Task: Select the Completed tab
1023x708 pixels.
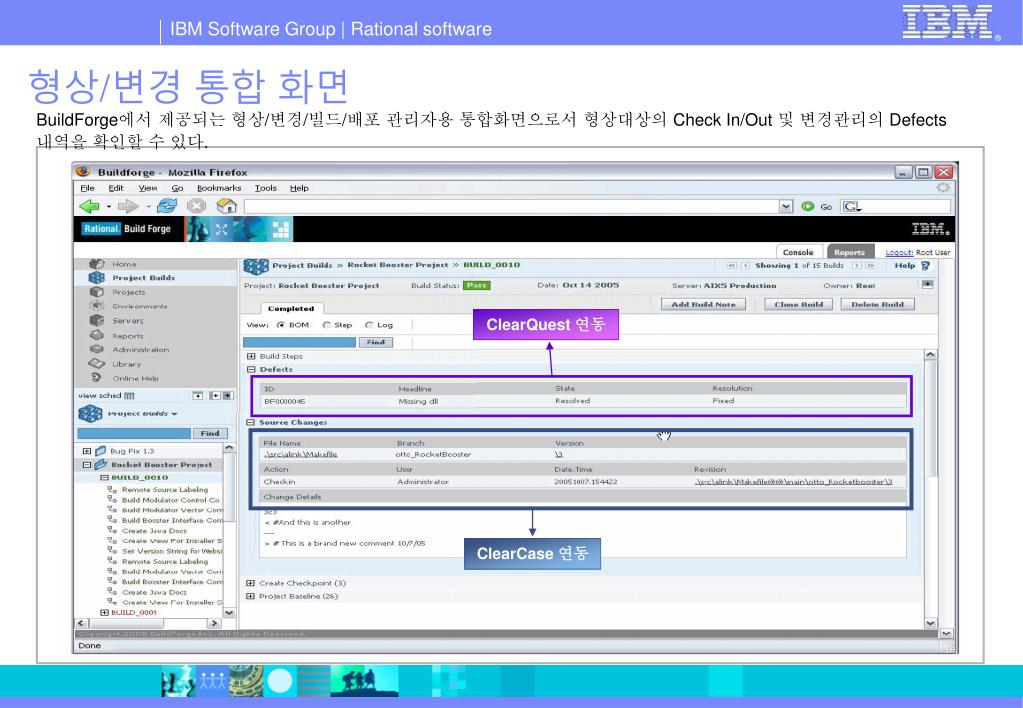Action: click(291, 309)
